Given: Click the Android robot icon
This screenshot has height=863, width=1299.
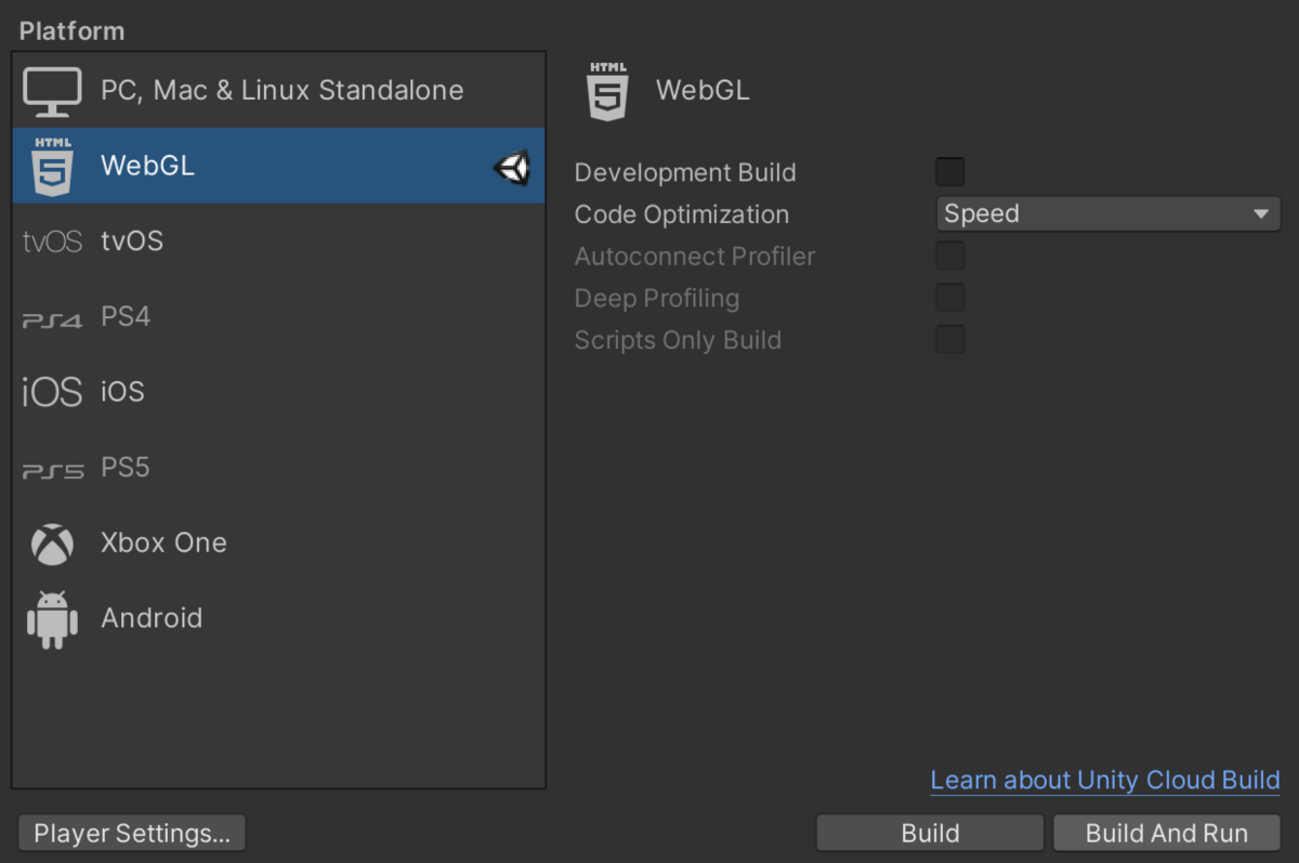Looking at the screenshot, I should click(52, 619).
